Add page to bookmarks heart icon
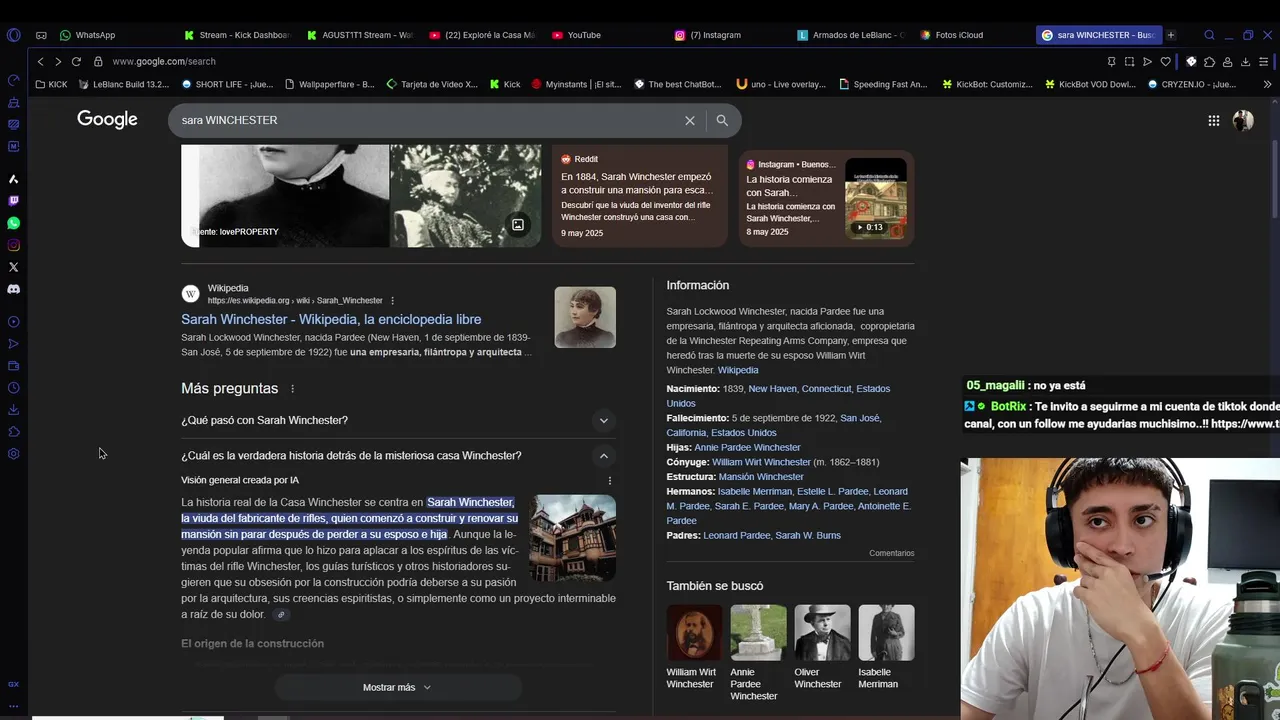Screen dimensions: 1280x720 click(1165, 62)
